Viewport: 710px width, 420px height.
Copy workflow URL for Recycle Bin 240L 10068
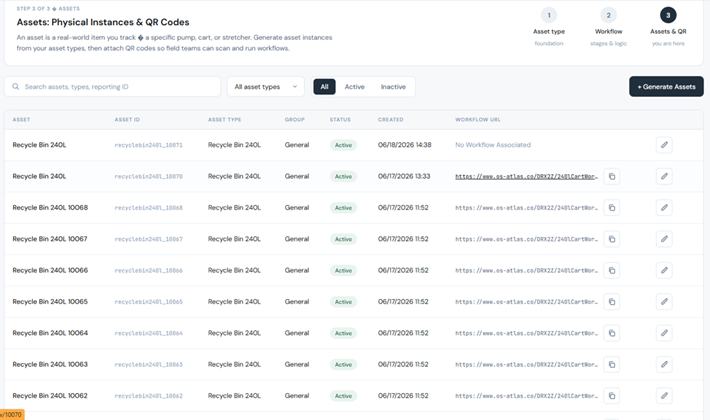pyautogui.click(x=612, y=208)
